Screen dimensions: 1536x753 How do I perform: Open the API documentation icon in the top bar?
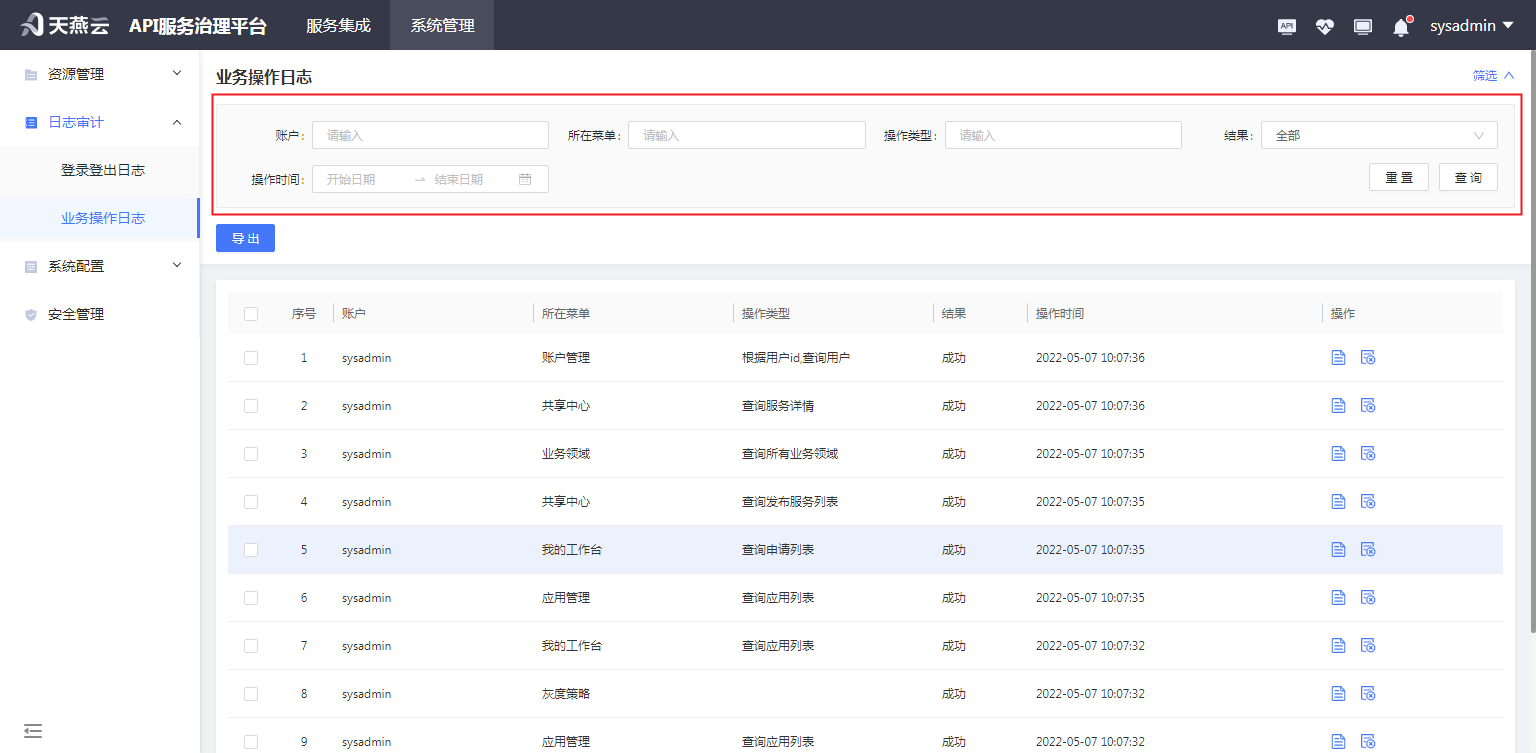[x=1287, y=26]
